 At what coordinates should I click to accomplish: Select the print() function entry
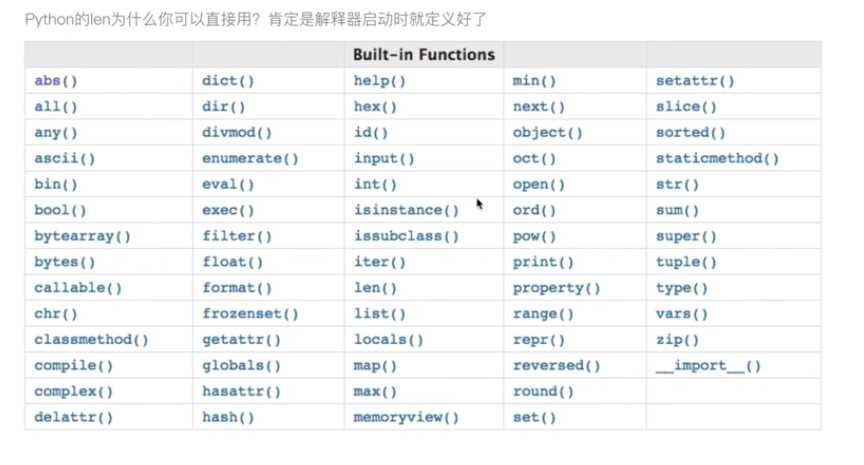(x=543, y=262)
